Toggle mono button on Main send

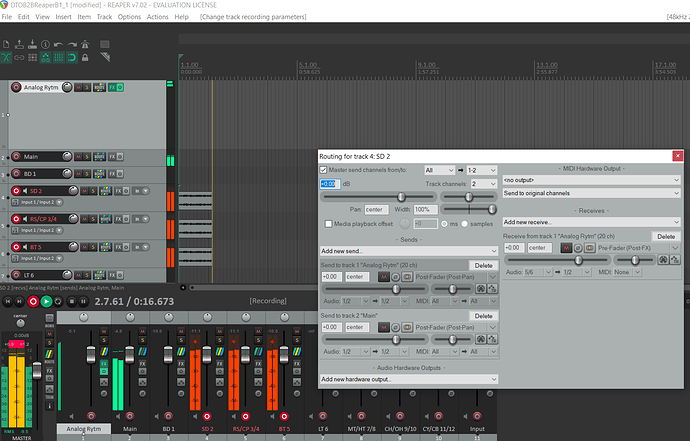tap(407, 327)
